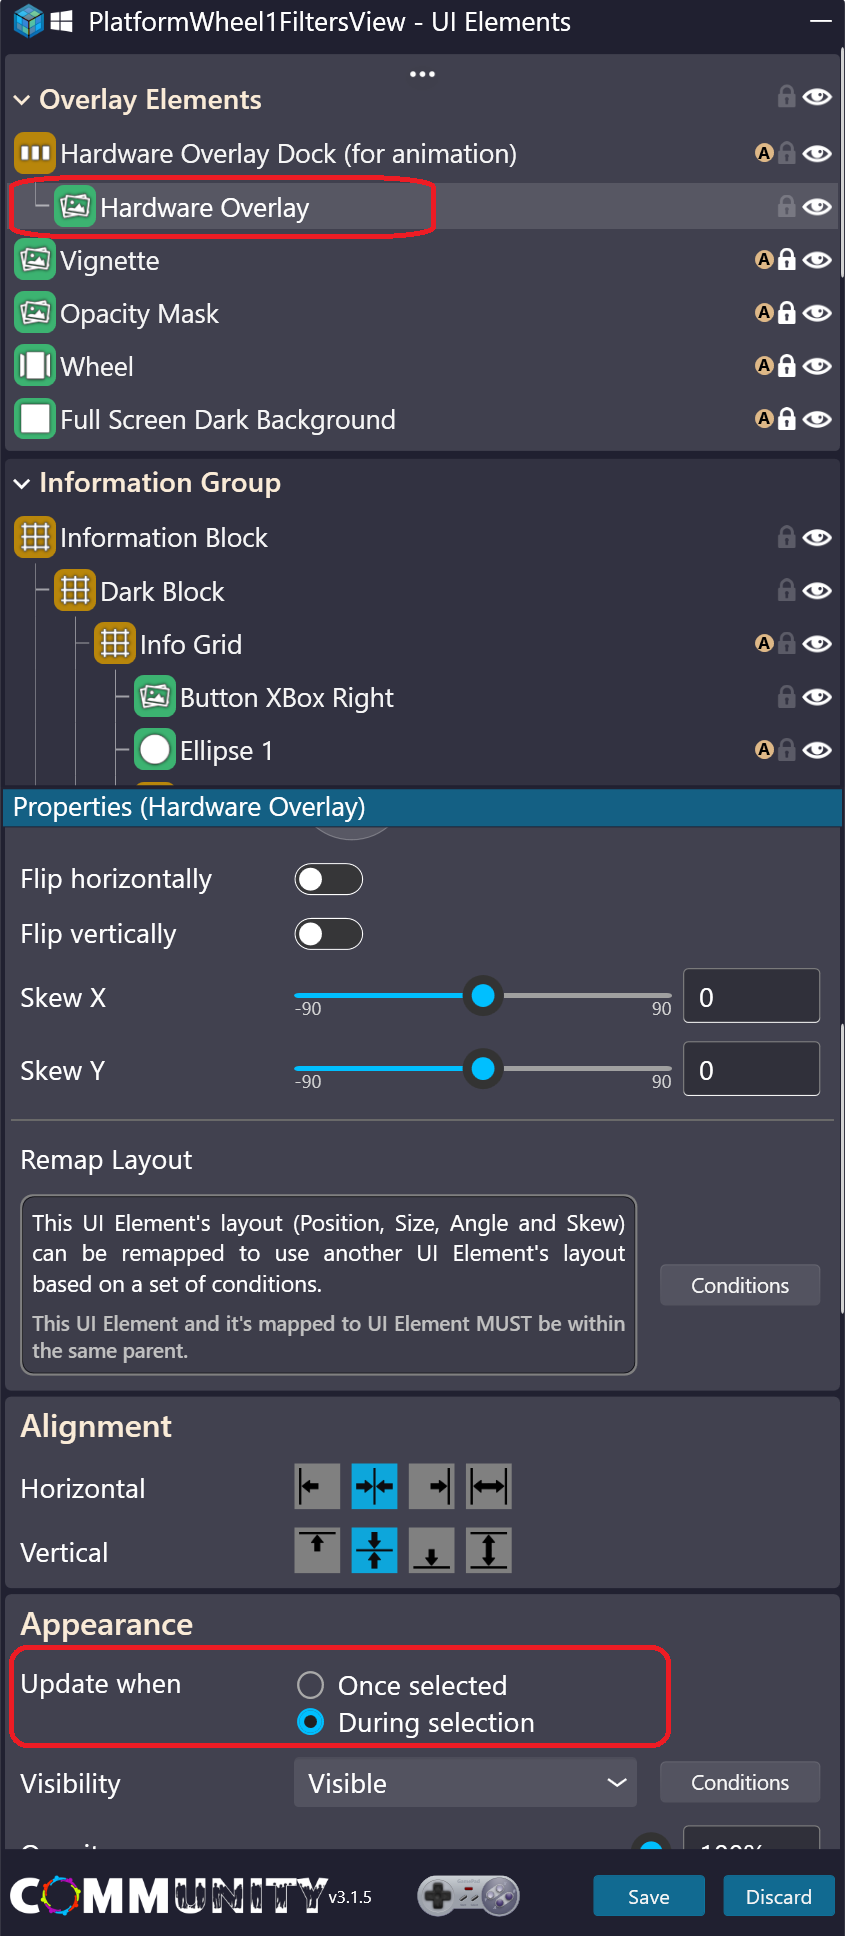
Task: Set vertical align bottom icon
Action: 432,1550
